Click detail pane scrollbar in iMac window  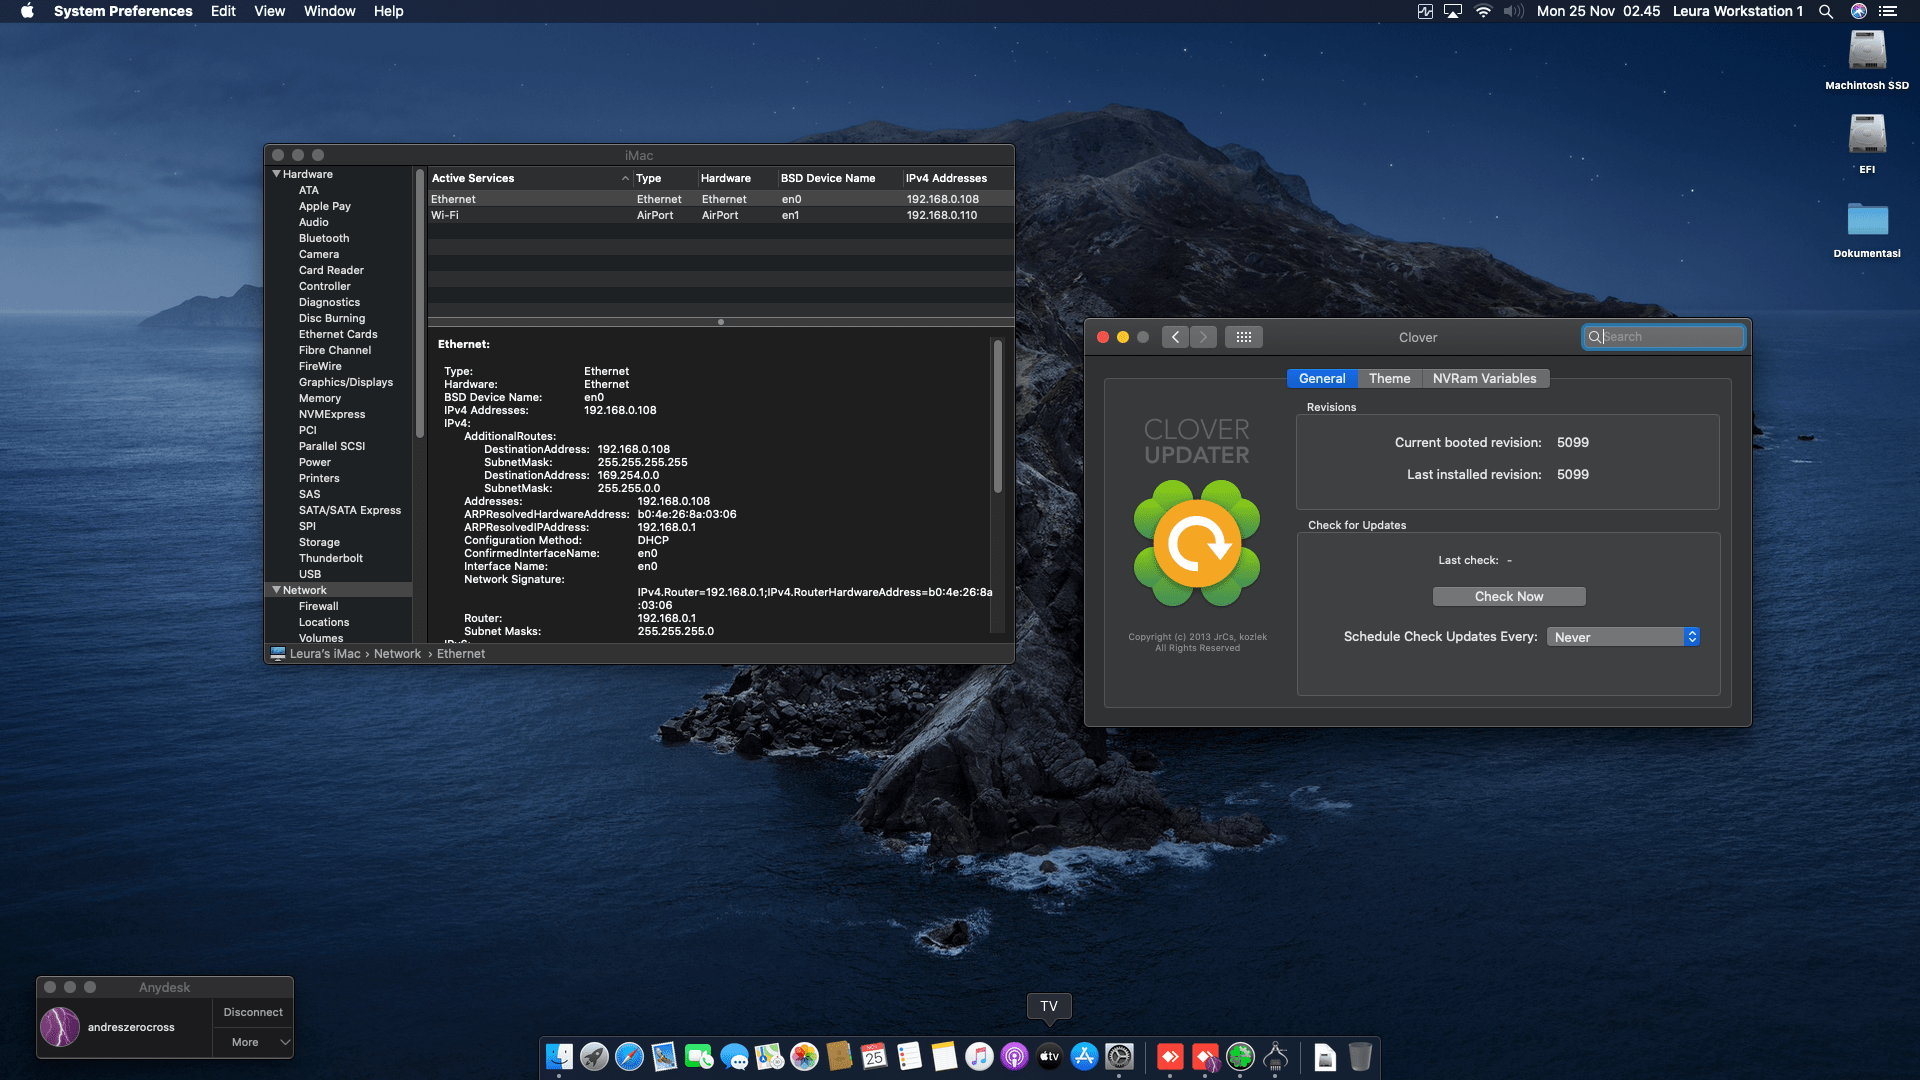(x=997, y=416)
